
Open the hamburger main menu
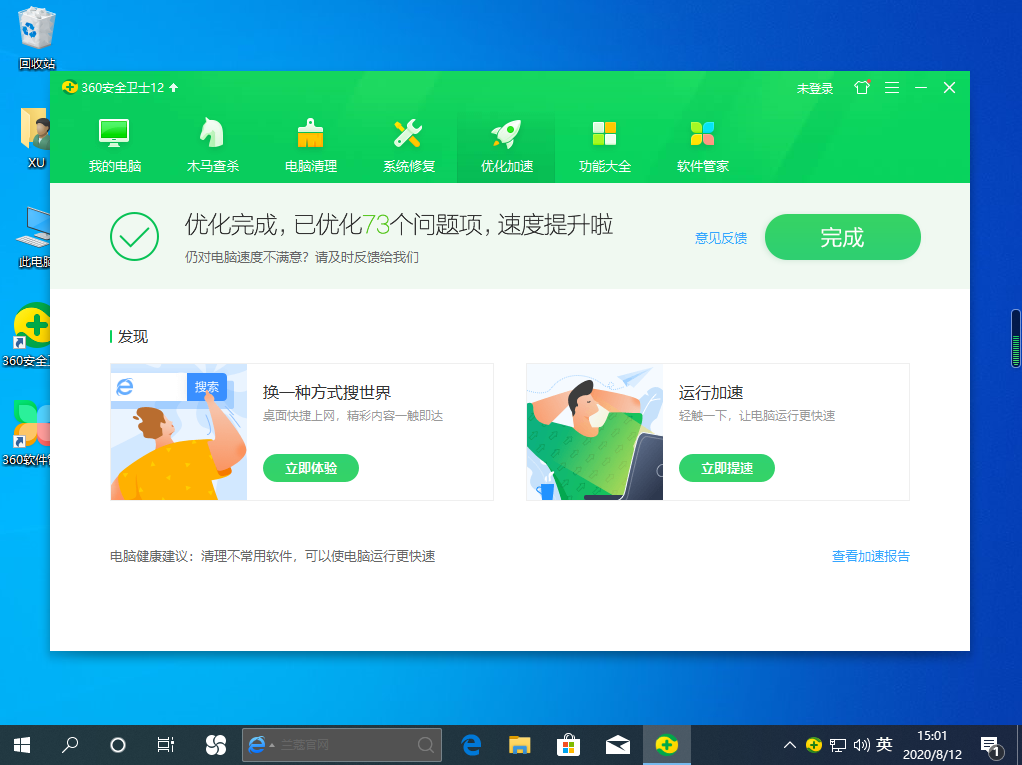coord(891,88)
